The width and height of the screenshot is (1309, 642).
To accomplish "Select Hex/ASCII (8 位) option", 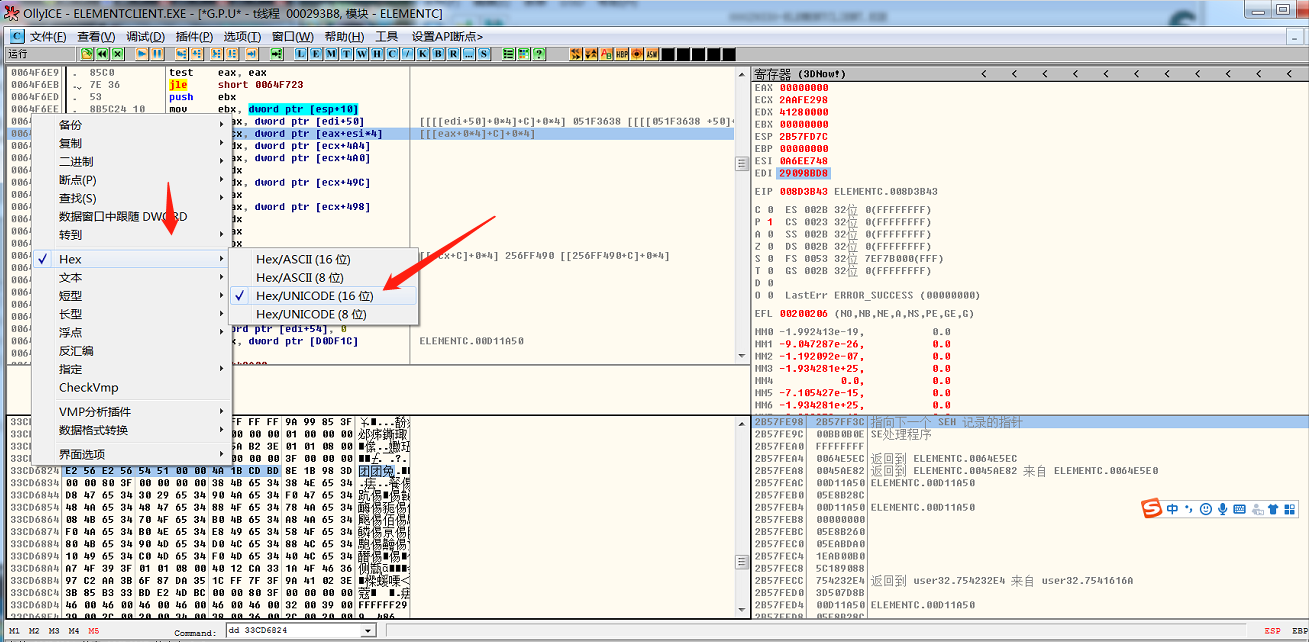I will click(x=323, y=278).
